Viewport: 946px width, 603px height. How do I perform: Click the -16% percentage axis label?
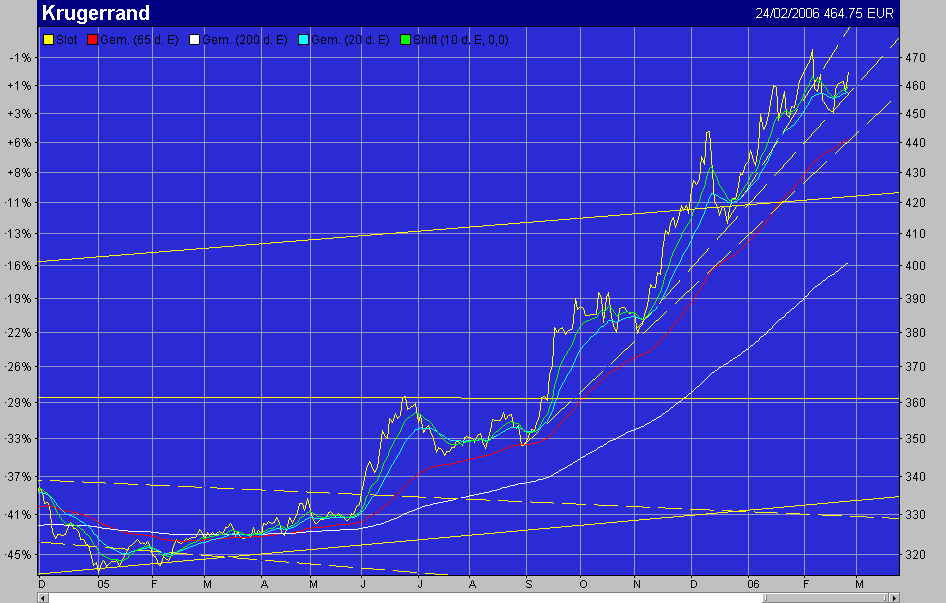[18, 266]
